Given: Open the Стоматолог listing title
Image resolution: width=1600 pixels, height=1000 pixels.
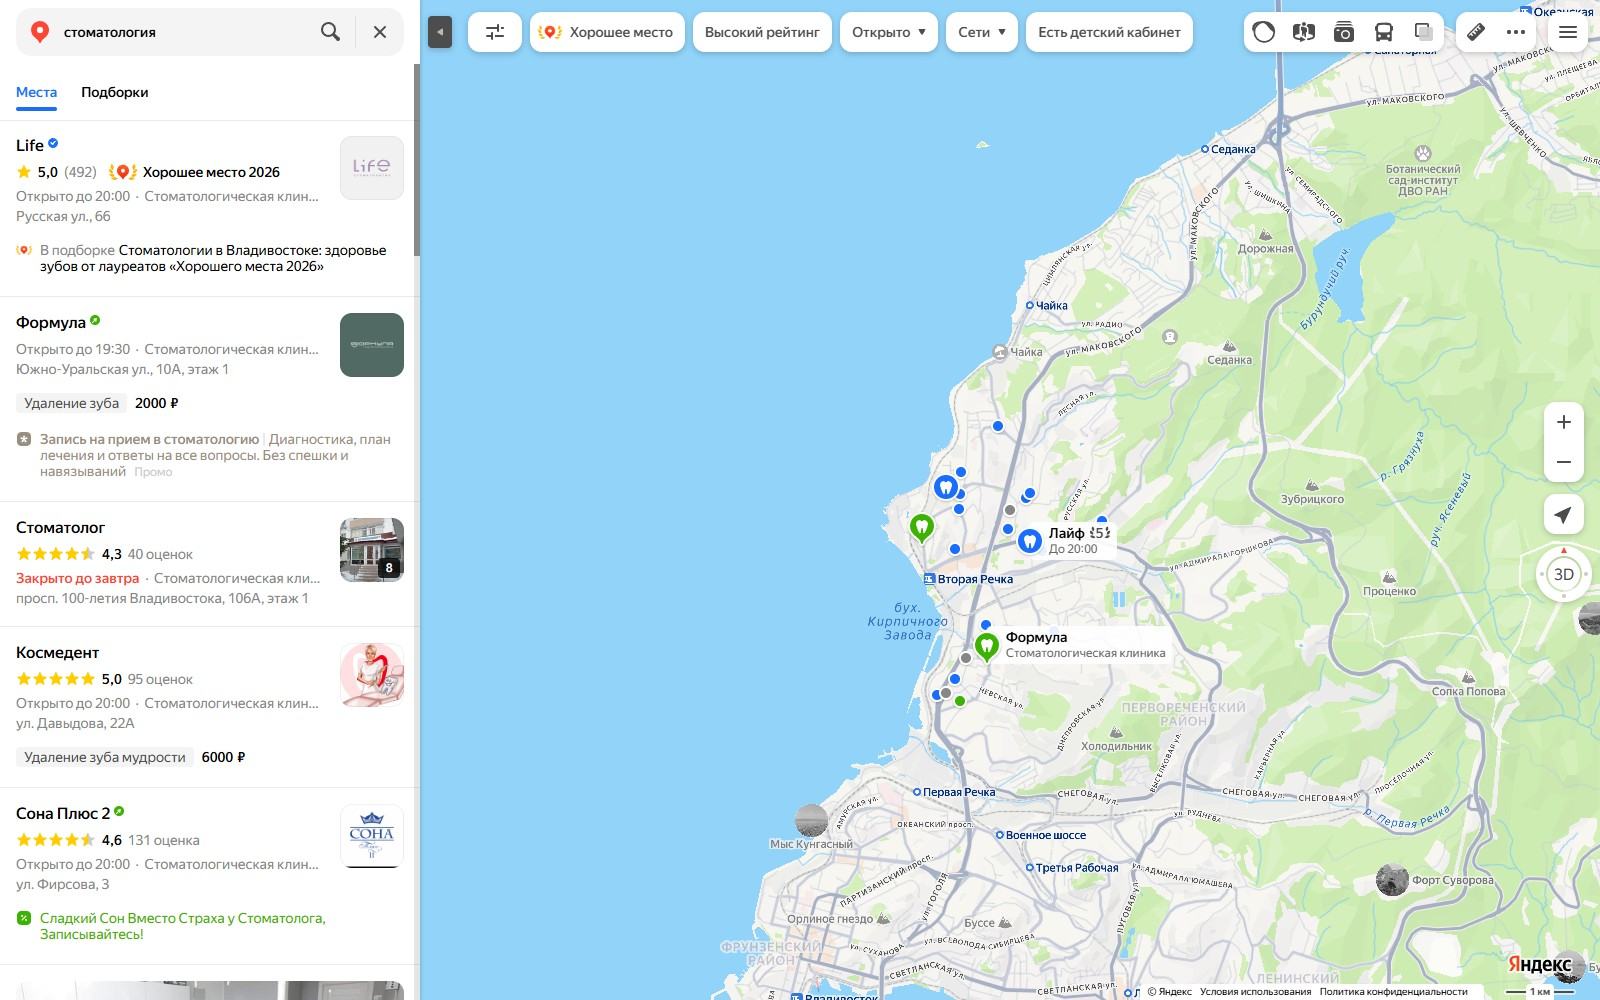Looking at the screenshot, I should (x=60, y=527).
